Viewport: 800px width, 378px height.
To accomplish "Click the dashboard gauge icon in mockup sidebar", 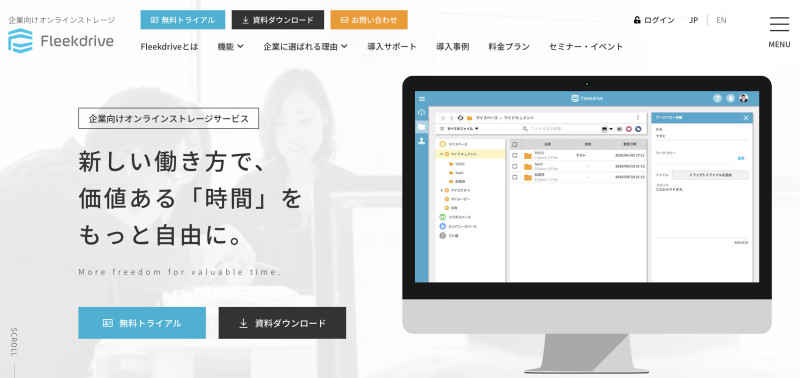I will point(421,112).
